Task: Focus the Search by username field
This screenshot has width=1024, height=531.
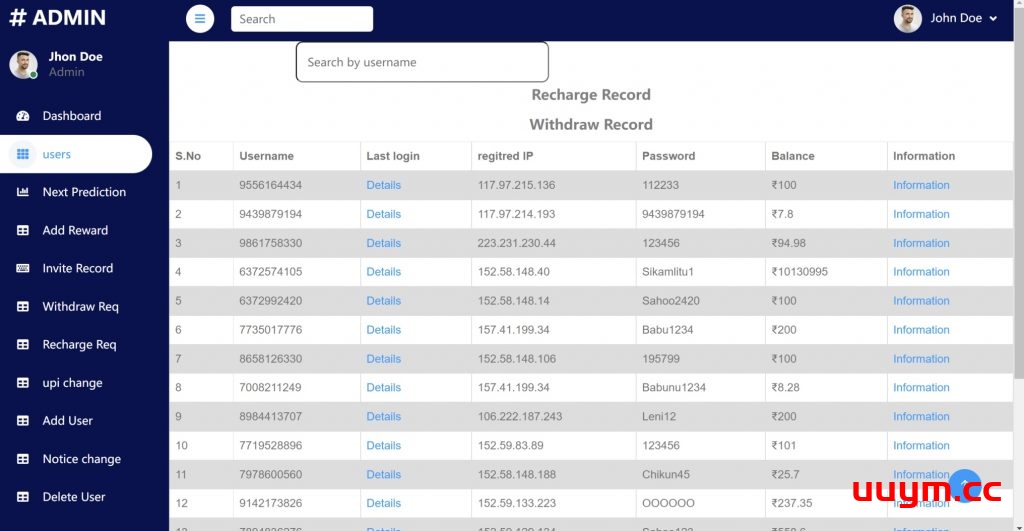Action: 422,62
